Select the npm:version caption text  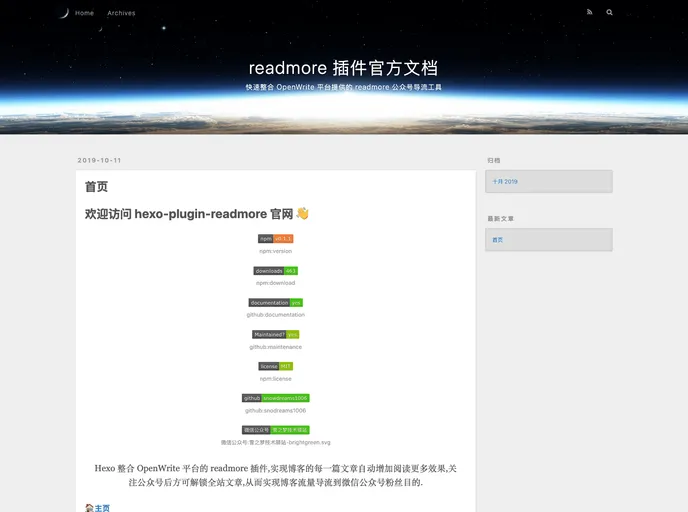pos(276,251)
